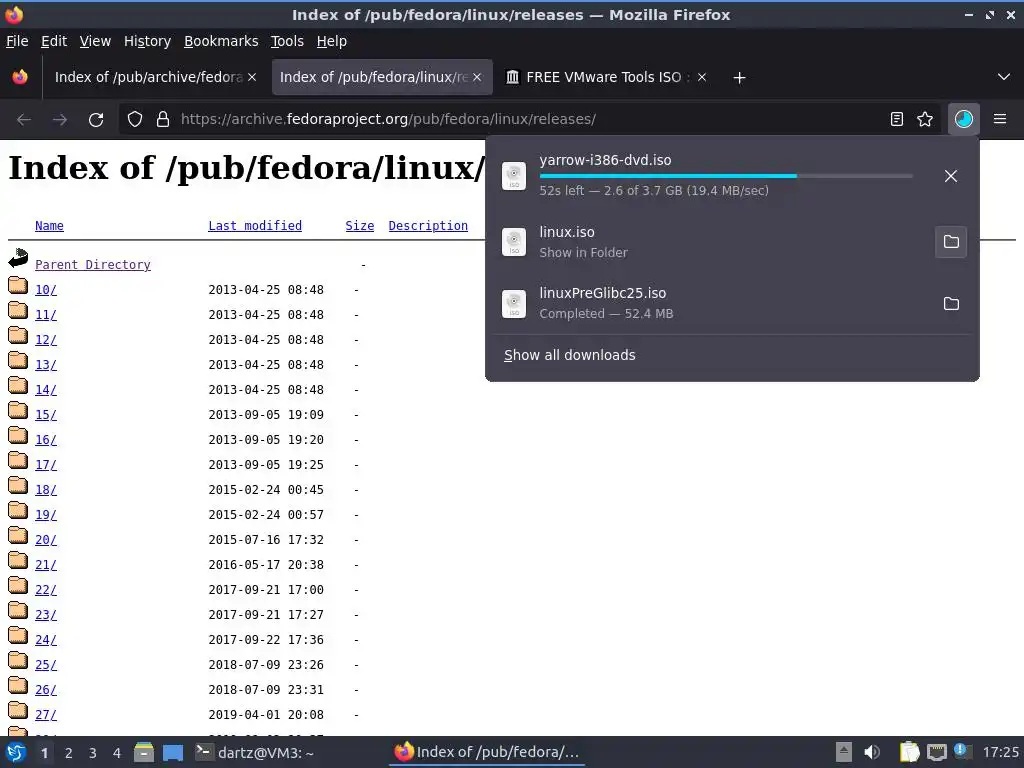Click the show desktop taskbar icon

coord(172,753)
